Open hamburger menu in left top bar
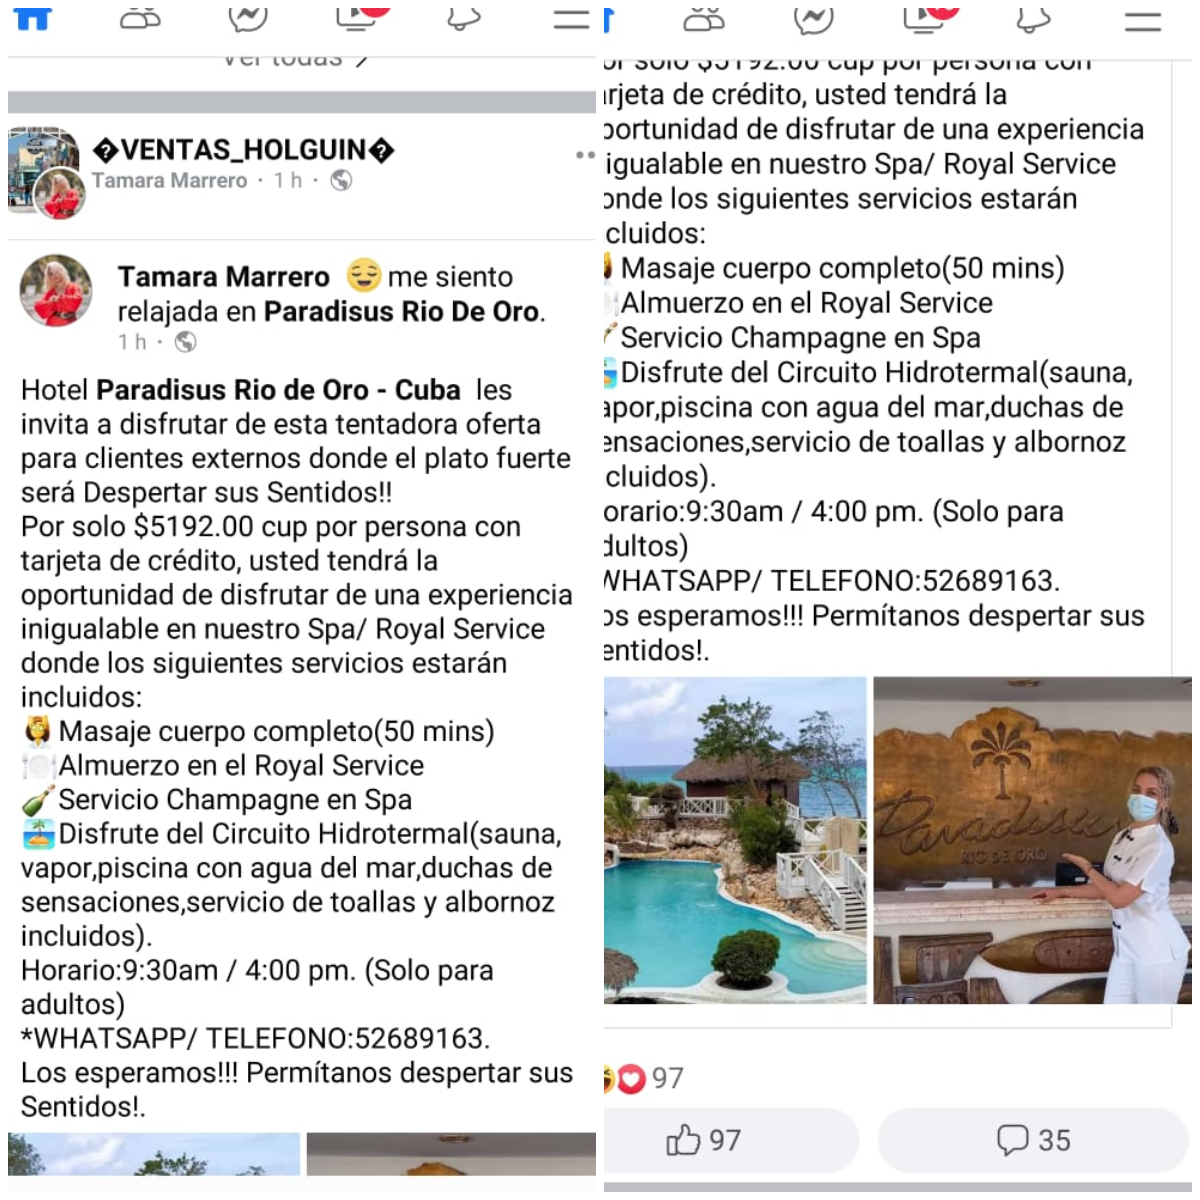This screenshot has height=1200, width=1200. coord(572,19)
